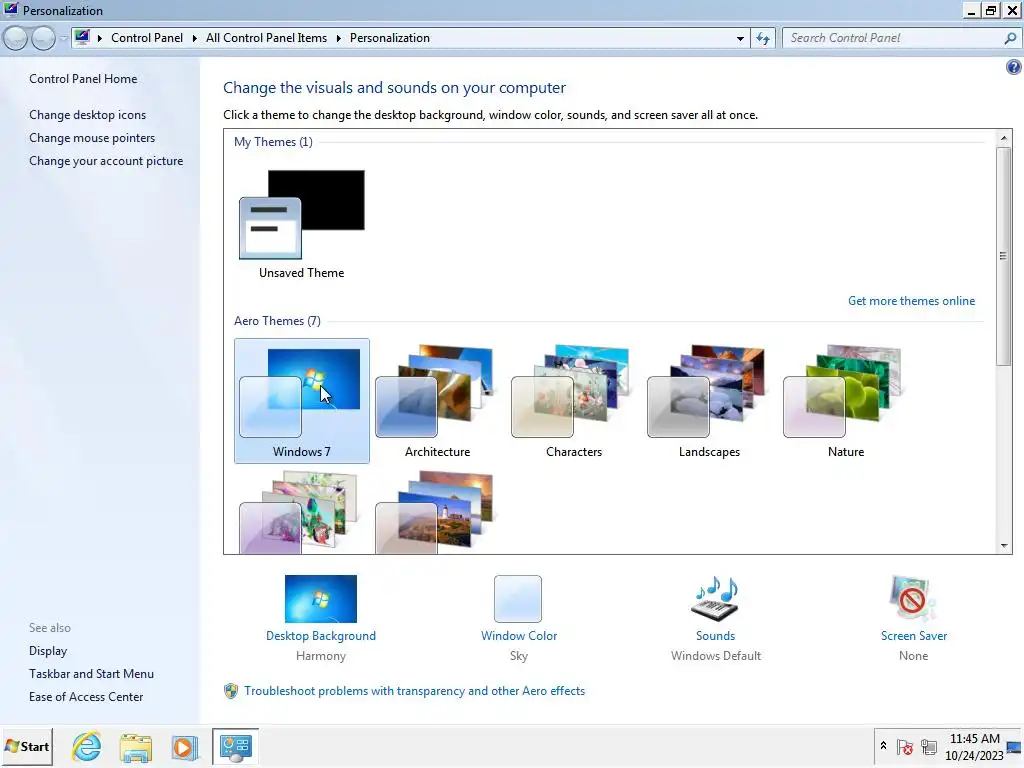Open the Start menu

(x=27, y=746)
